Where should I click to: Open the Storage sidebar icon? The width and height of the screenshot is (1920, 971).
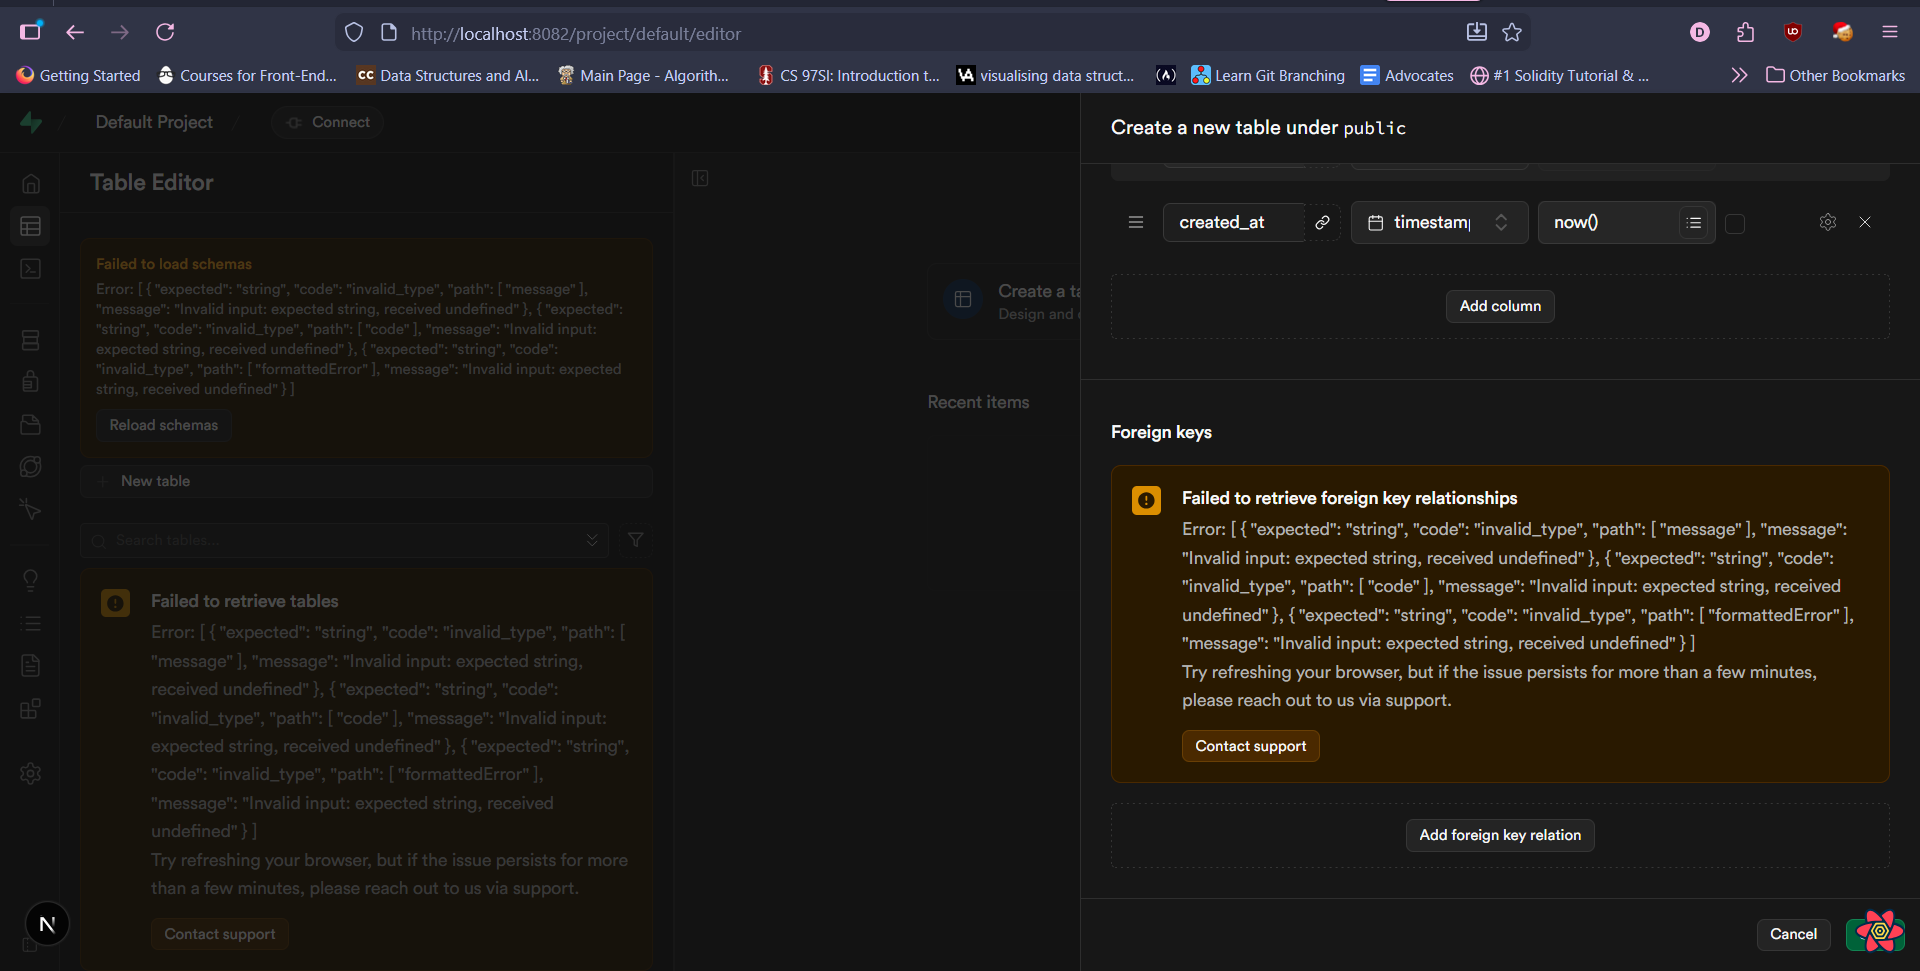31,424
